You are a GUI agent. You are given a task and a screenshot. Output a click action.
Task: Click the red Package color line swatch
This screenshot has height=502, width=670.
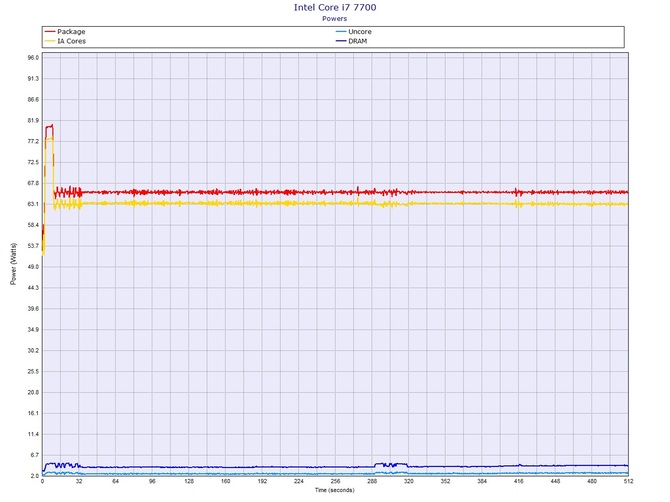[x=50, y=32]
